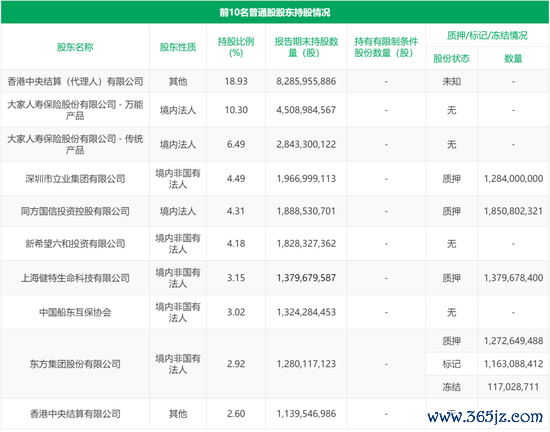The width and height of the screenshot is (550, 432).
Task: Click the 持股比例(%) column header
Action: click(x=236, y=47)
